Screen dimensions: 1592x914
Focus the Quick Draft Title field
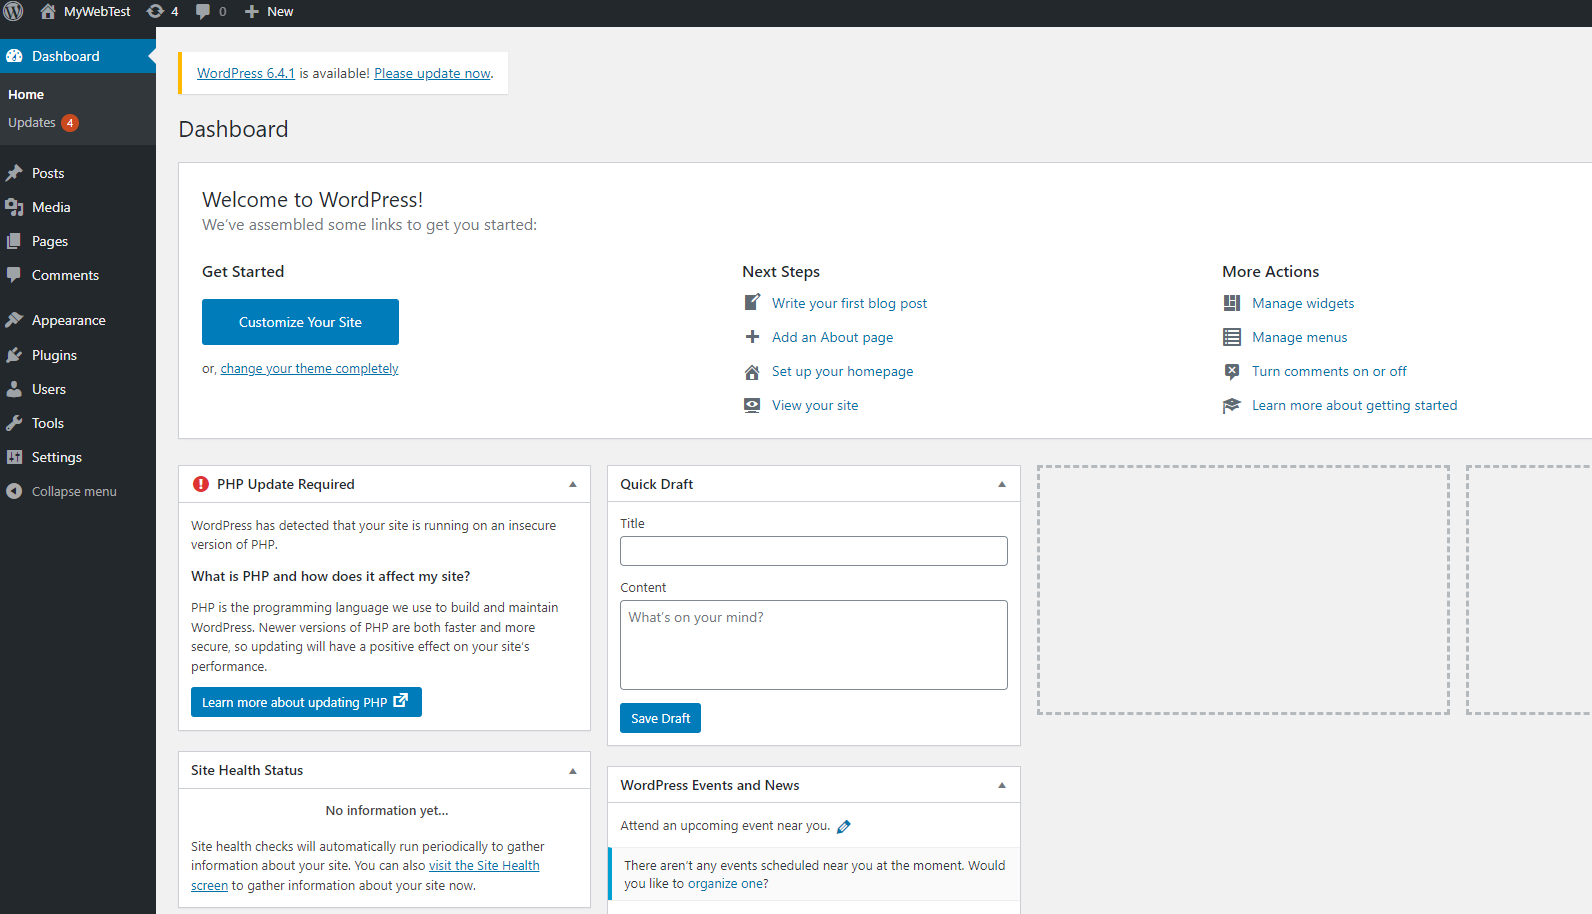[814, 551]
